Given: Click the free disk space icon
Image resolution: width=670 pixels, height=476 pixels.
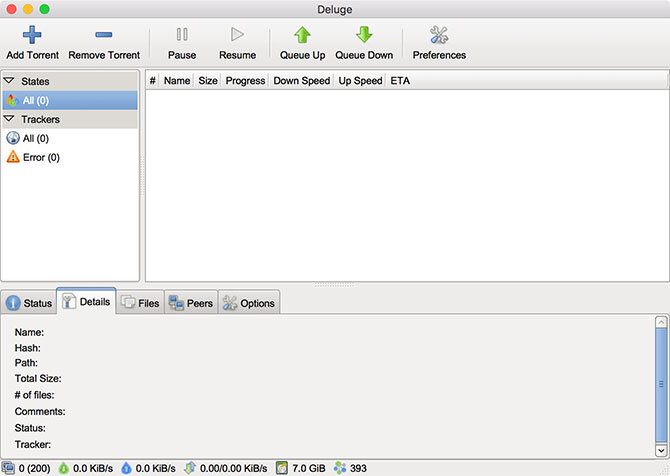Looking at the screenshot, I should pos(282,468).
